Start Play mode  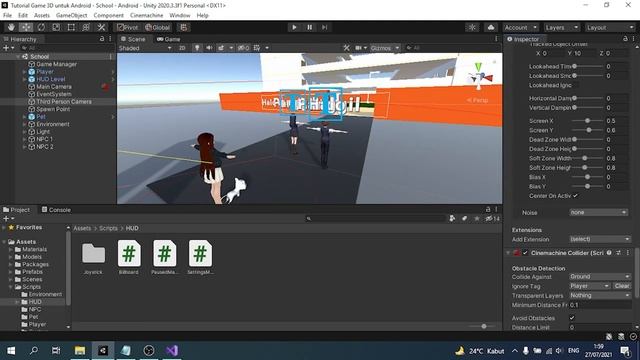coord(294,27)
